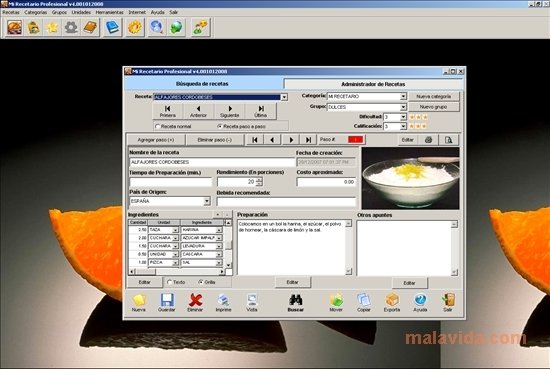Go to the next step arrow
Viewport: 550px width, 369px height.
291,140
